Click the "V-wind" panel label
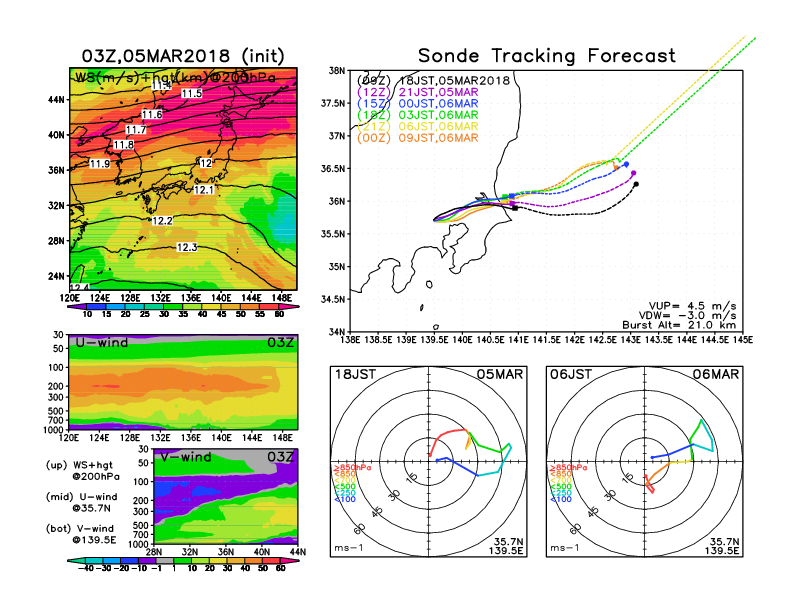The height and width of the screenshot is (612, 792). (186, 457)
